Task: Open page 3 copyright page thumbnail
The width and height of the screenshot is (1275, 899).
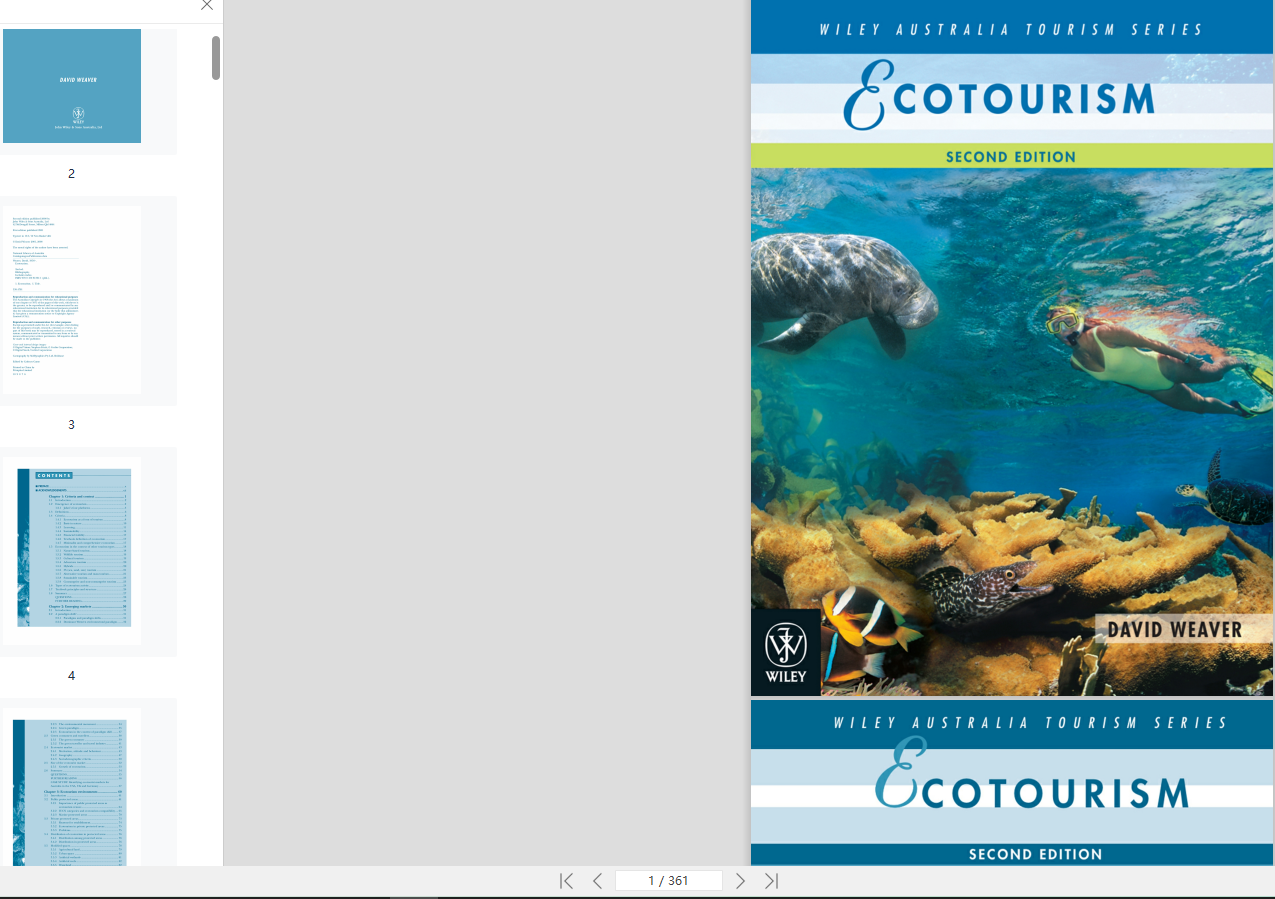Action: point(72,300)
